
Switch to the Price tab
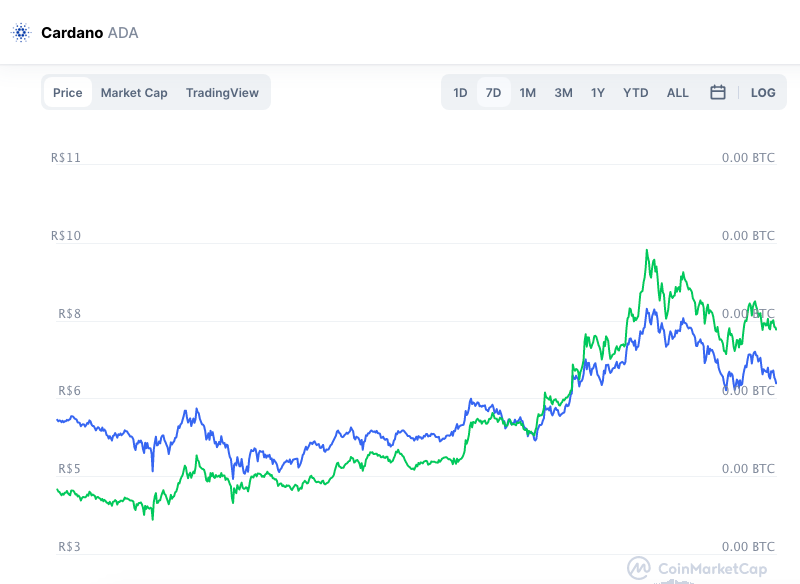coord(68,93)
